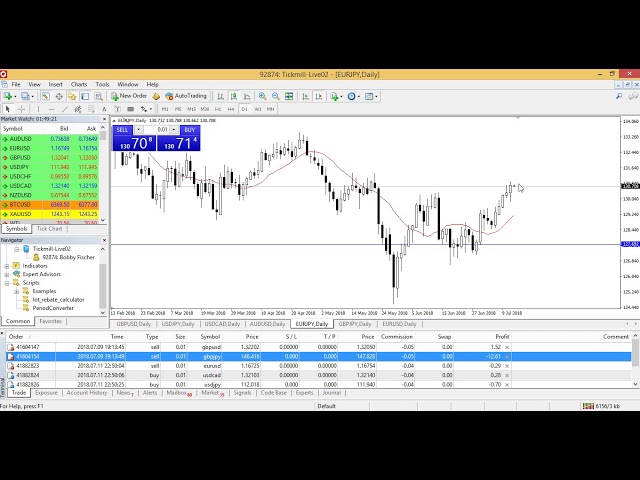Close the gbpjpy order with its X
Viewport: 640px width, 480px height.
click(506, 356)
